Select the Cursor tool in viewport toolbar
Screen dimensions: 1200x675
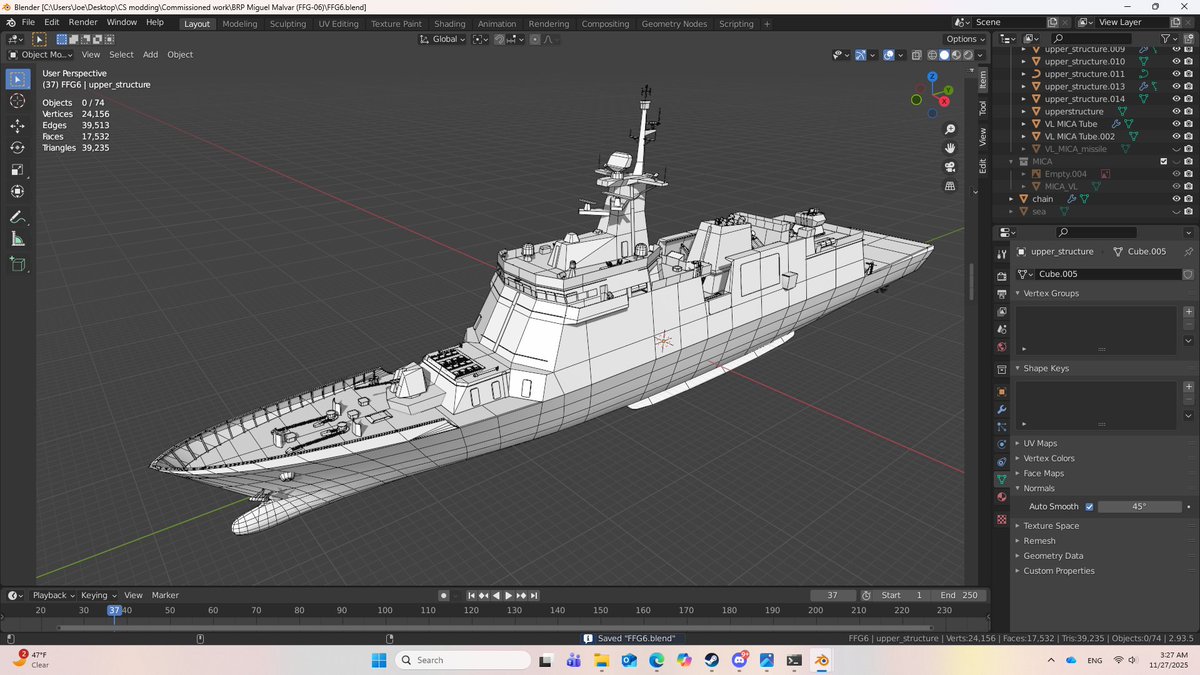coord(18,101)
